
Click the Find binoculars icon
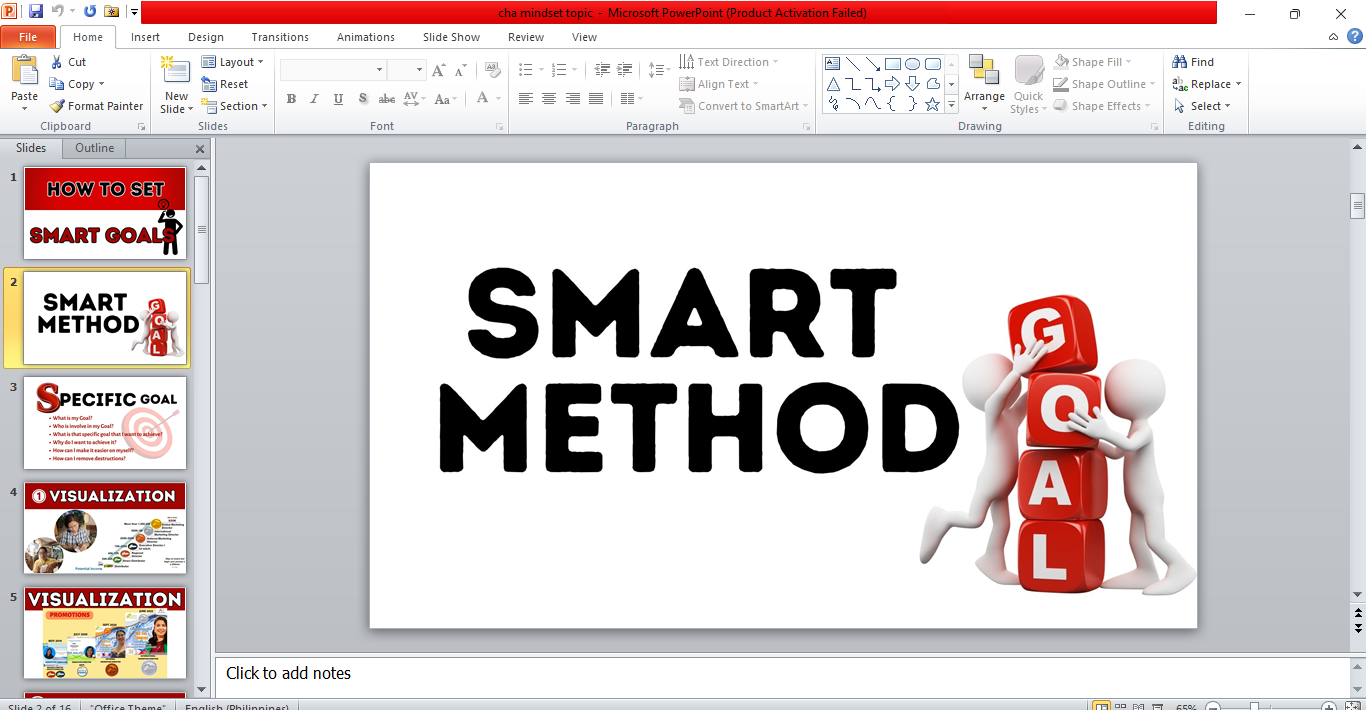pyautogui.click(x=1180, y=62)
